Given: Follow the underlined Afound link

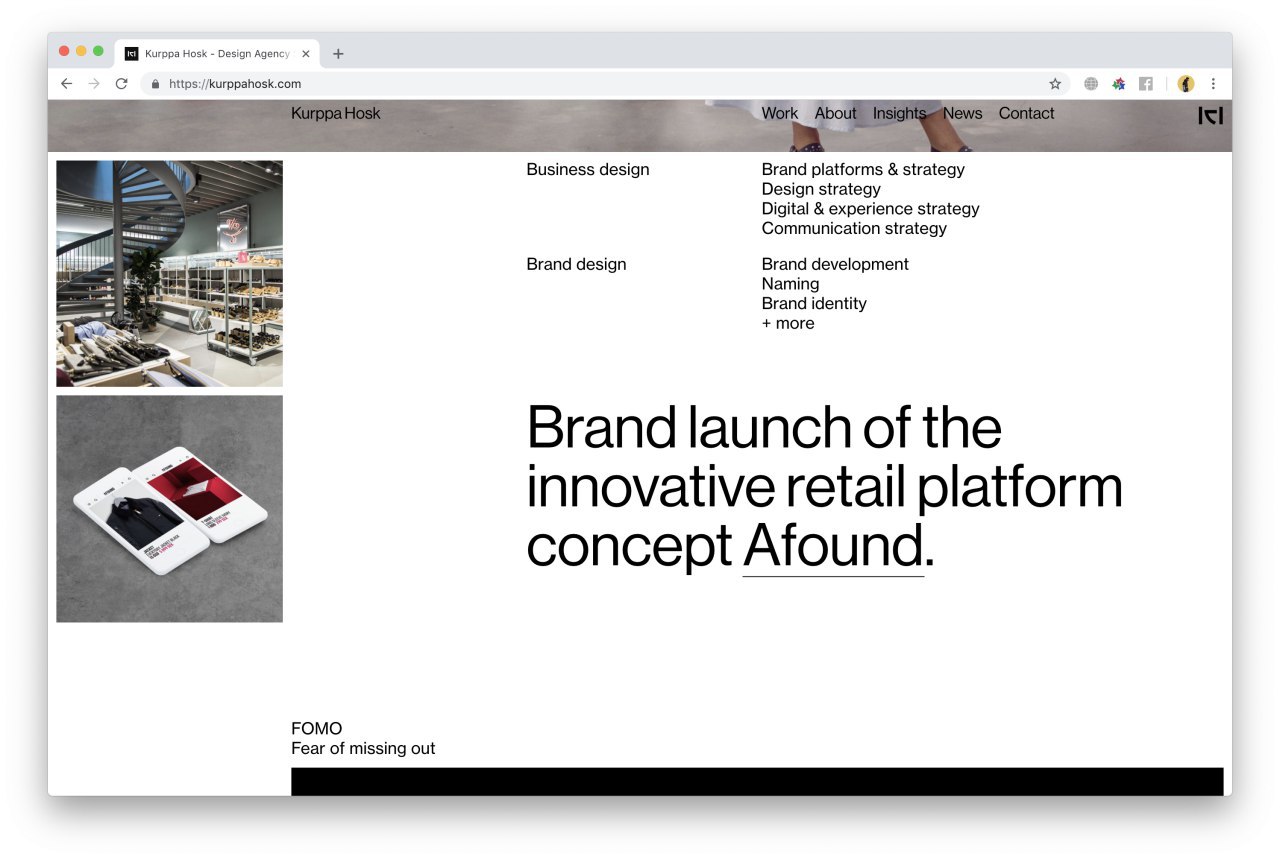Looking at the screenshot, I should 833,546.
